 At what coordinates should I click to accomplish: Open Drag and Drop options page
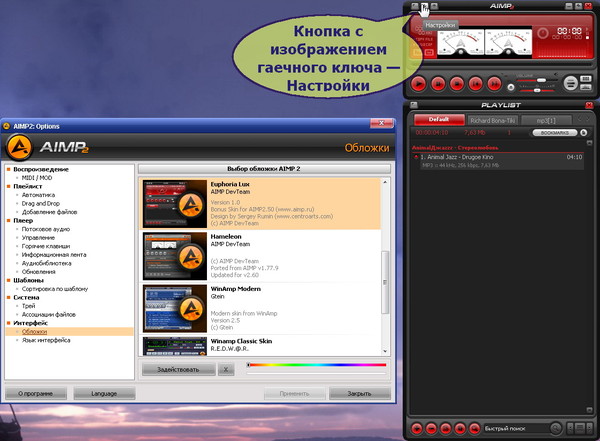(x=41, y=203)
